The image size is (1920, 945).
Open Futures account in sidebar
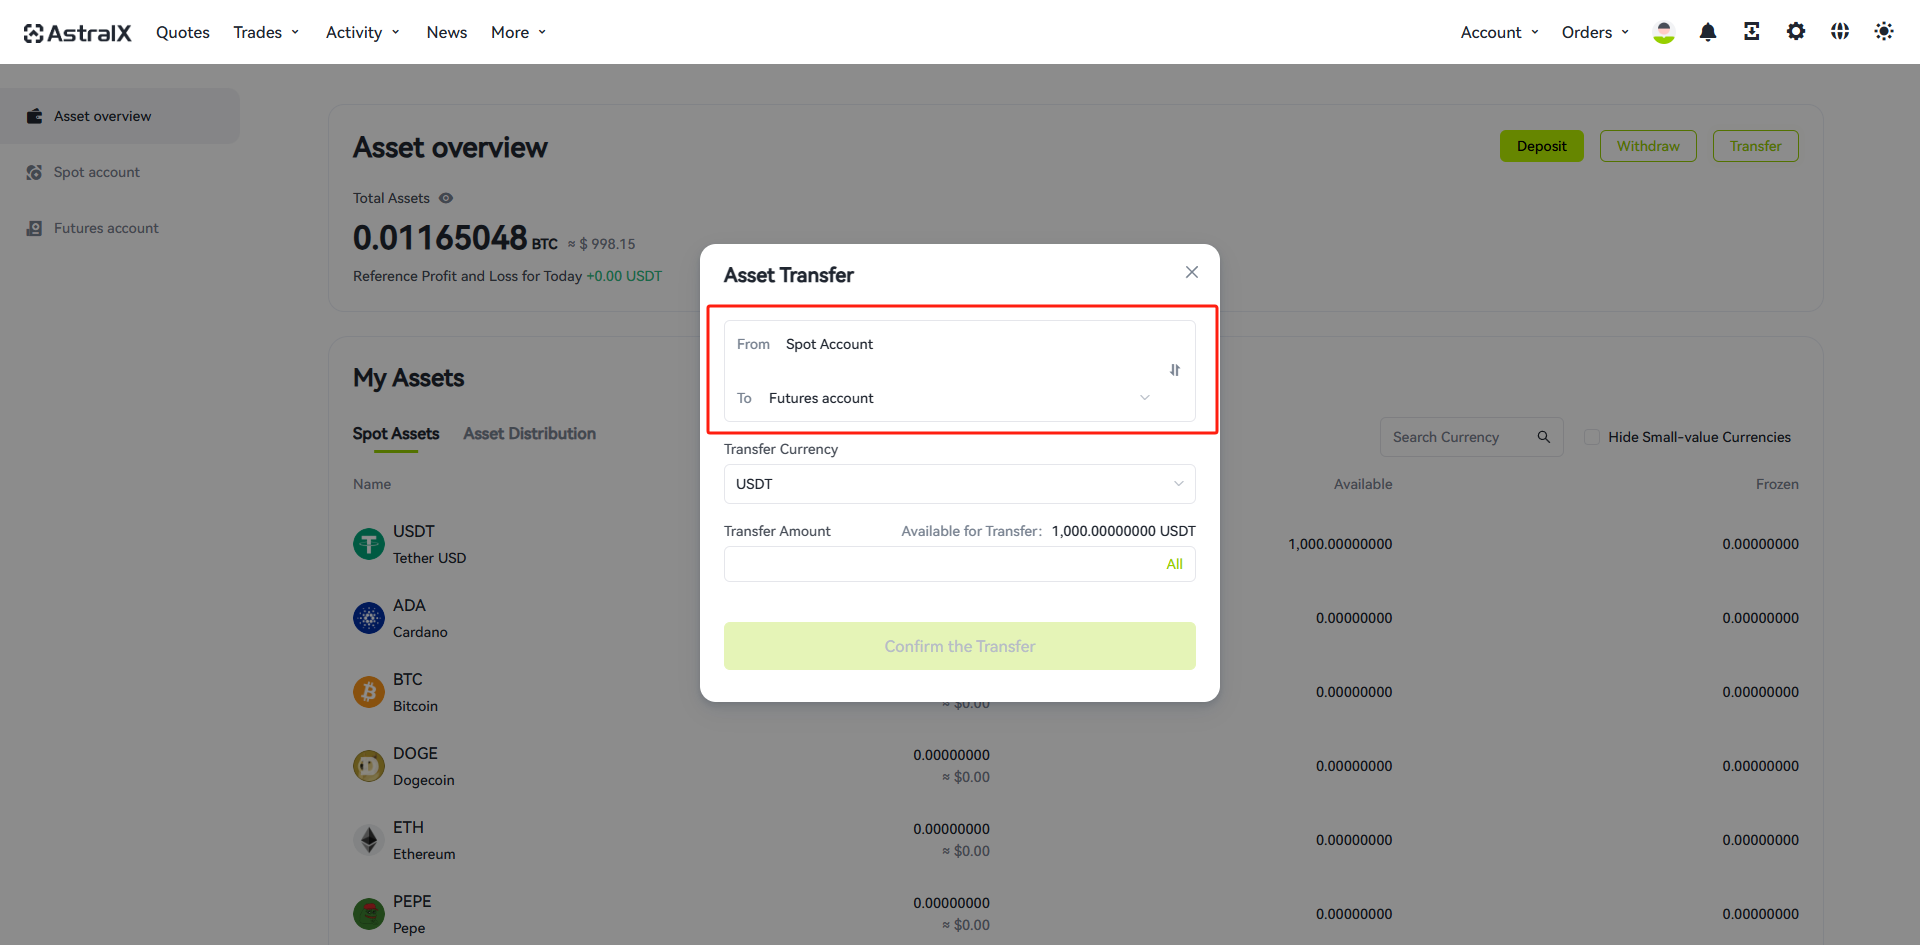click(106, 228)
